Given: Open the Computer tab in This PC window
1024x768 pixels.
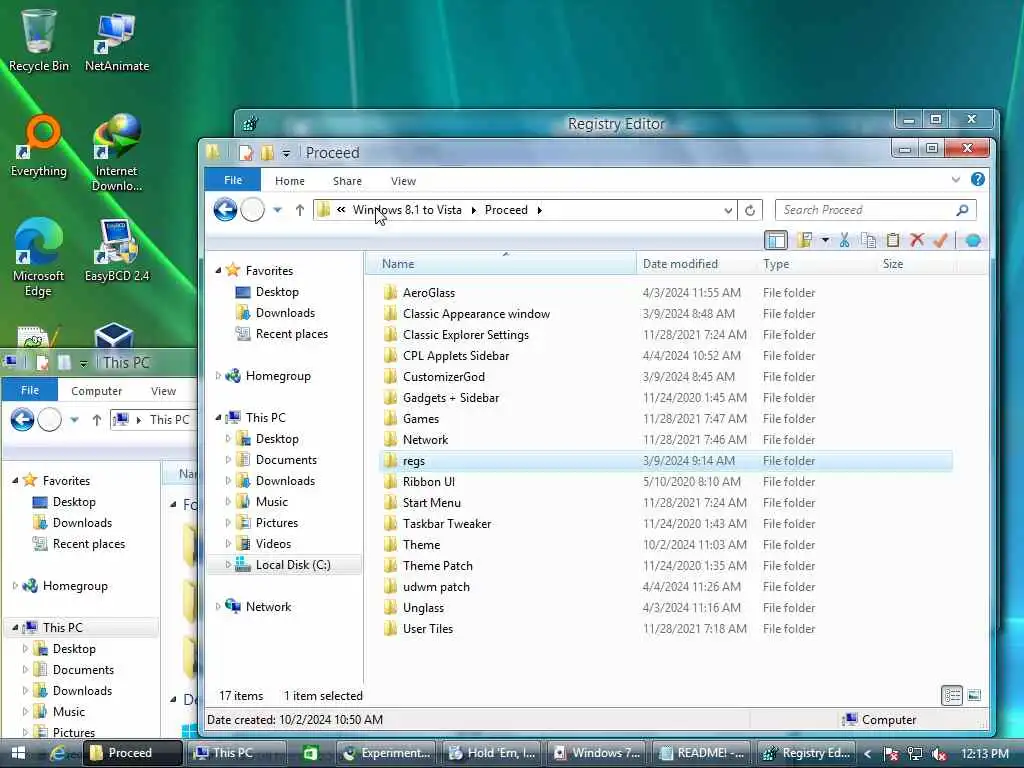Looking at the screenshot, I should [97, 391].
